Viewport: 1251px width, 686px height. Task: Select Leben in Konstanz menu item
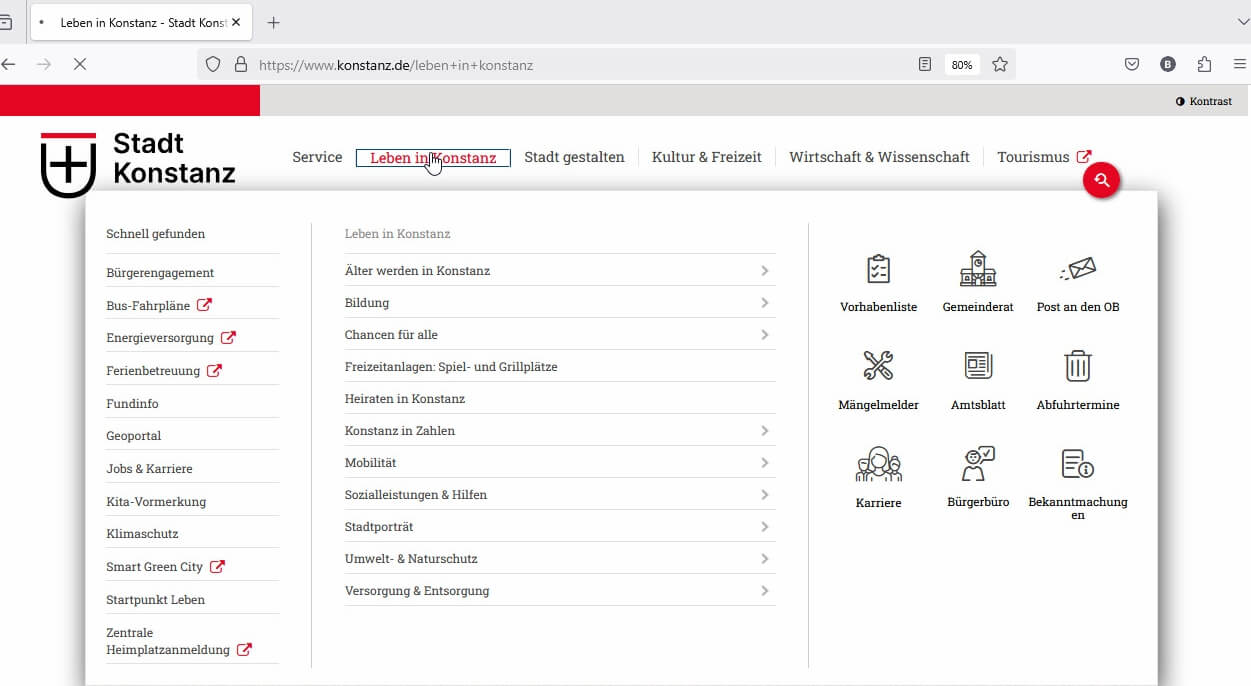433,158
